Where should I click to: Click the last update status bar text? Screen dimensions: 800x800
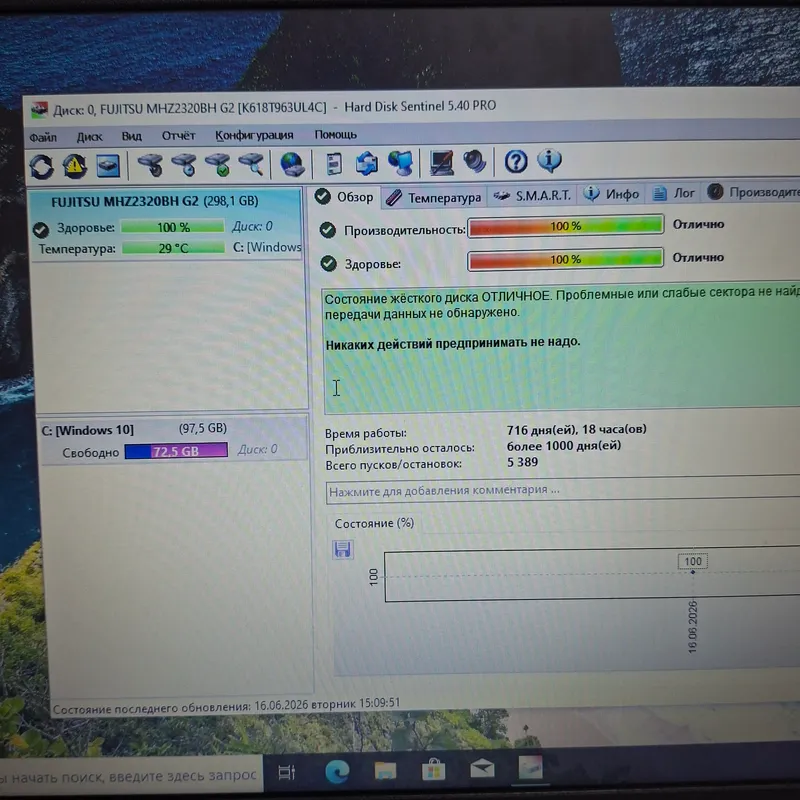coord(227,706)
